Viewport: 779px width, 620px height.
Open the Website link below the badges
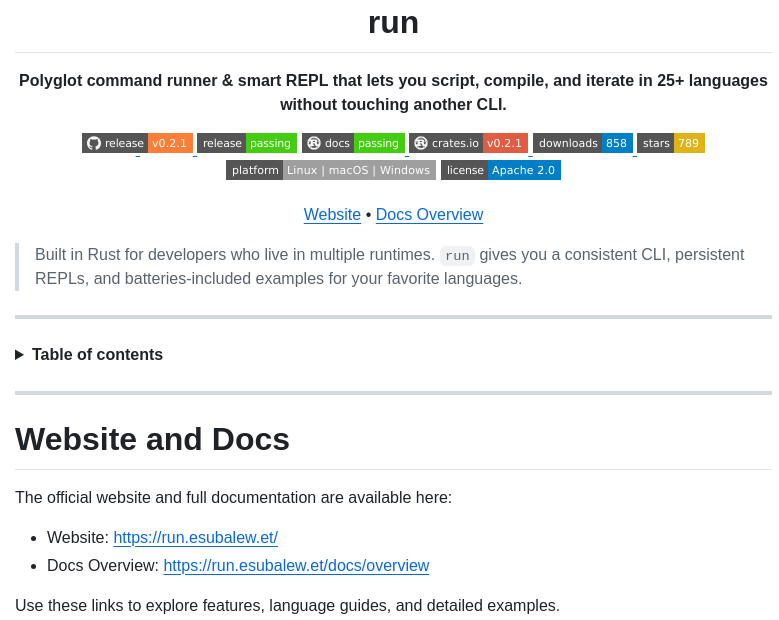tap(332, 215)
